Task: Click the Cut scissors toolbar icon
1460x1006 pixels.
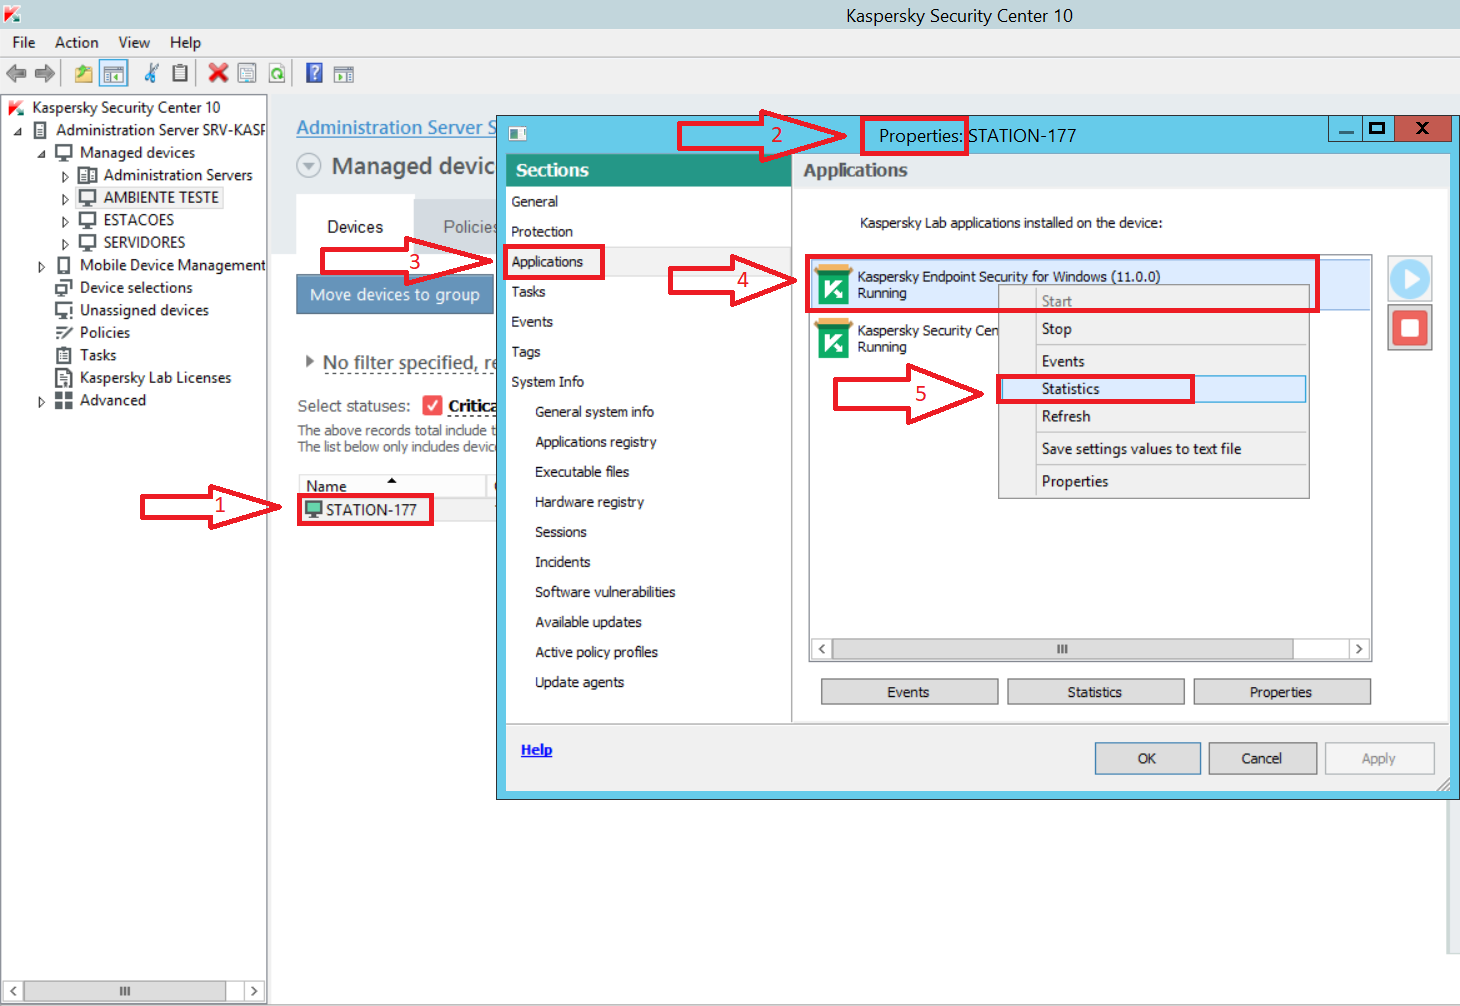Action: (x=151, y=73)
